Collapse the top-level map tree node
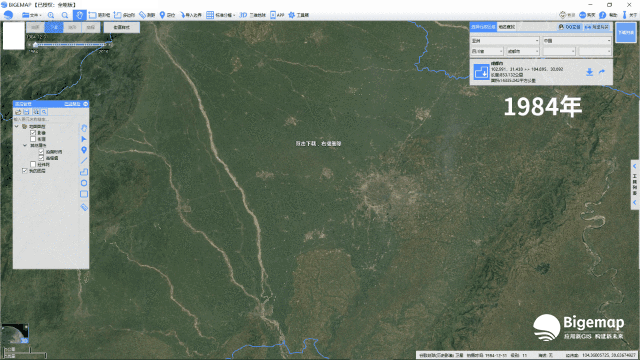The image size is (640, 360). coord(17,127)
